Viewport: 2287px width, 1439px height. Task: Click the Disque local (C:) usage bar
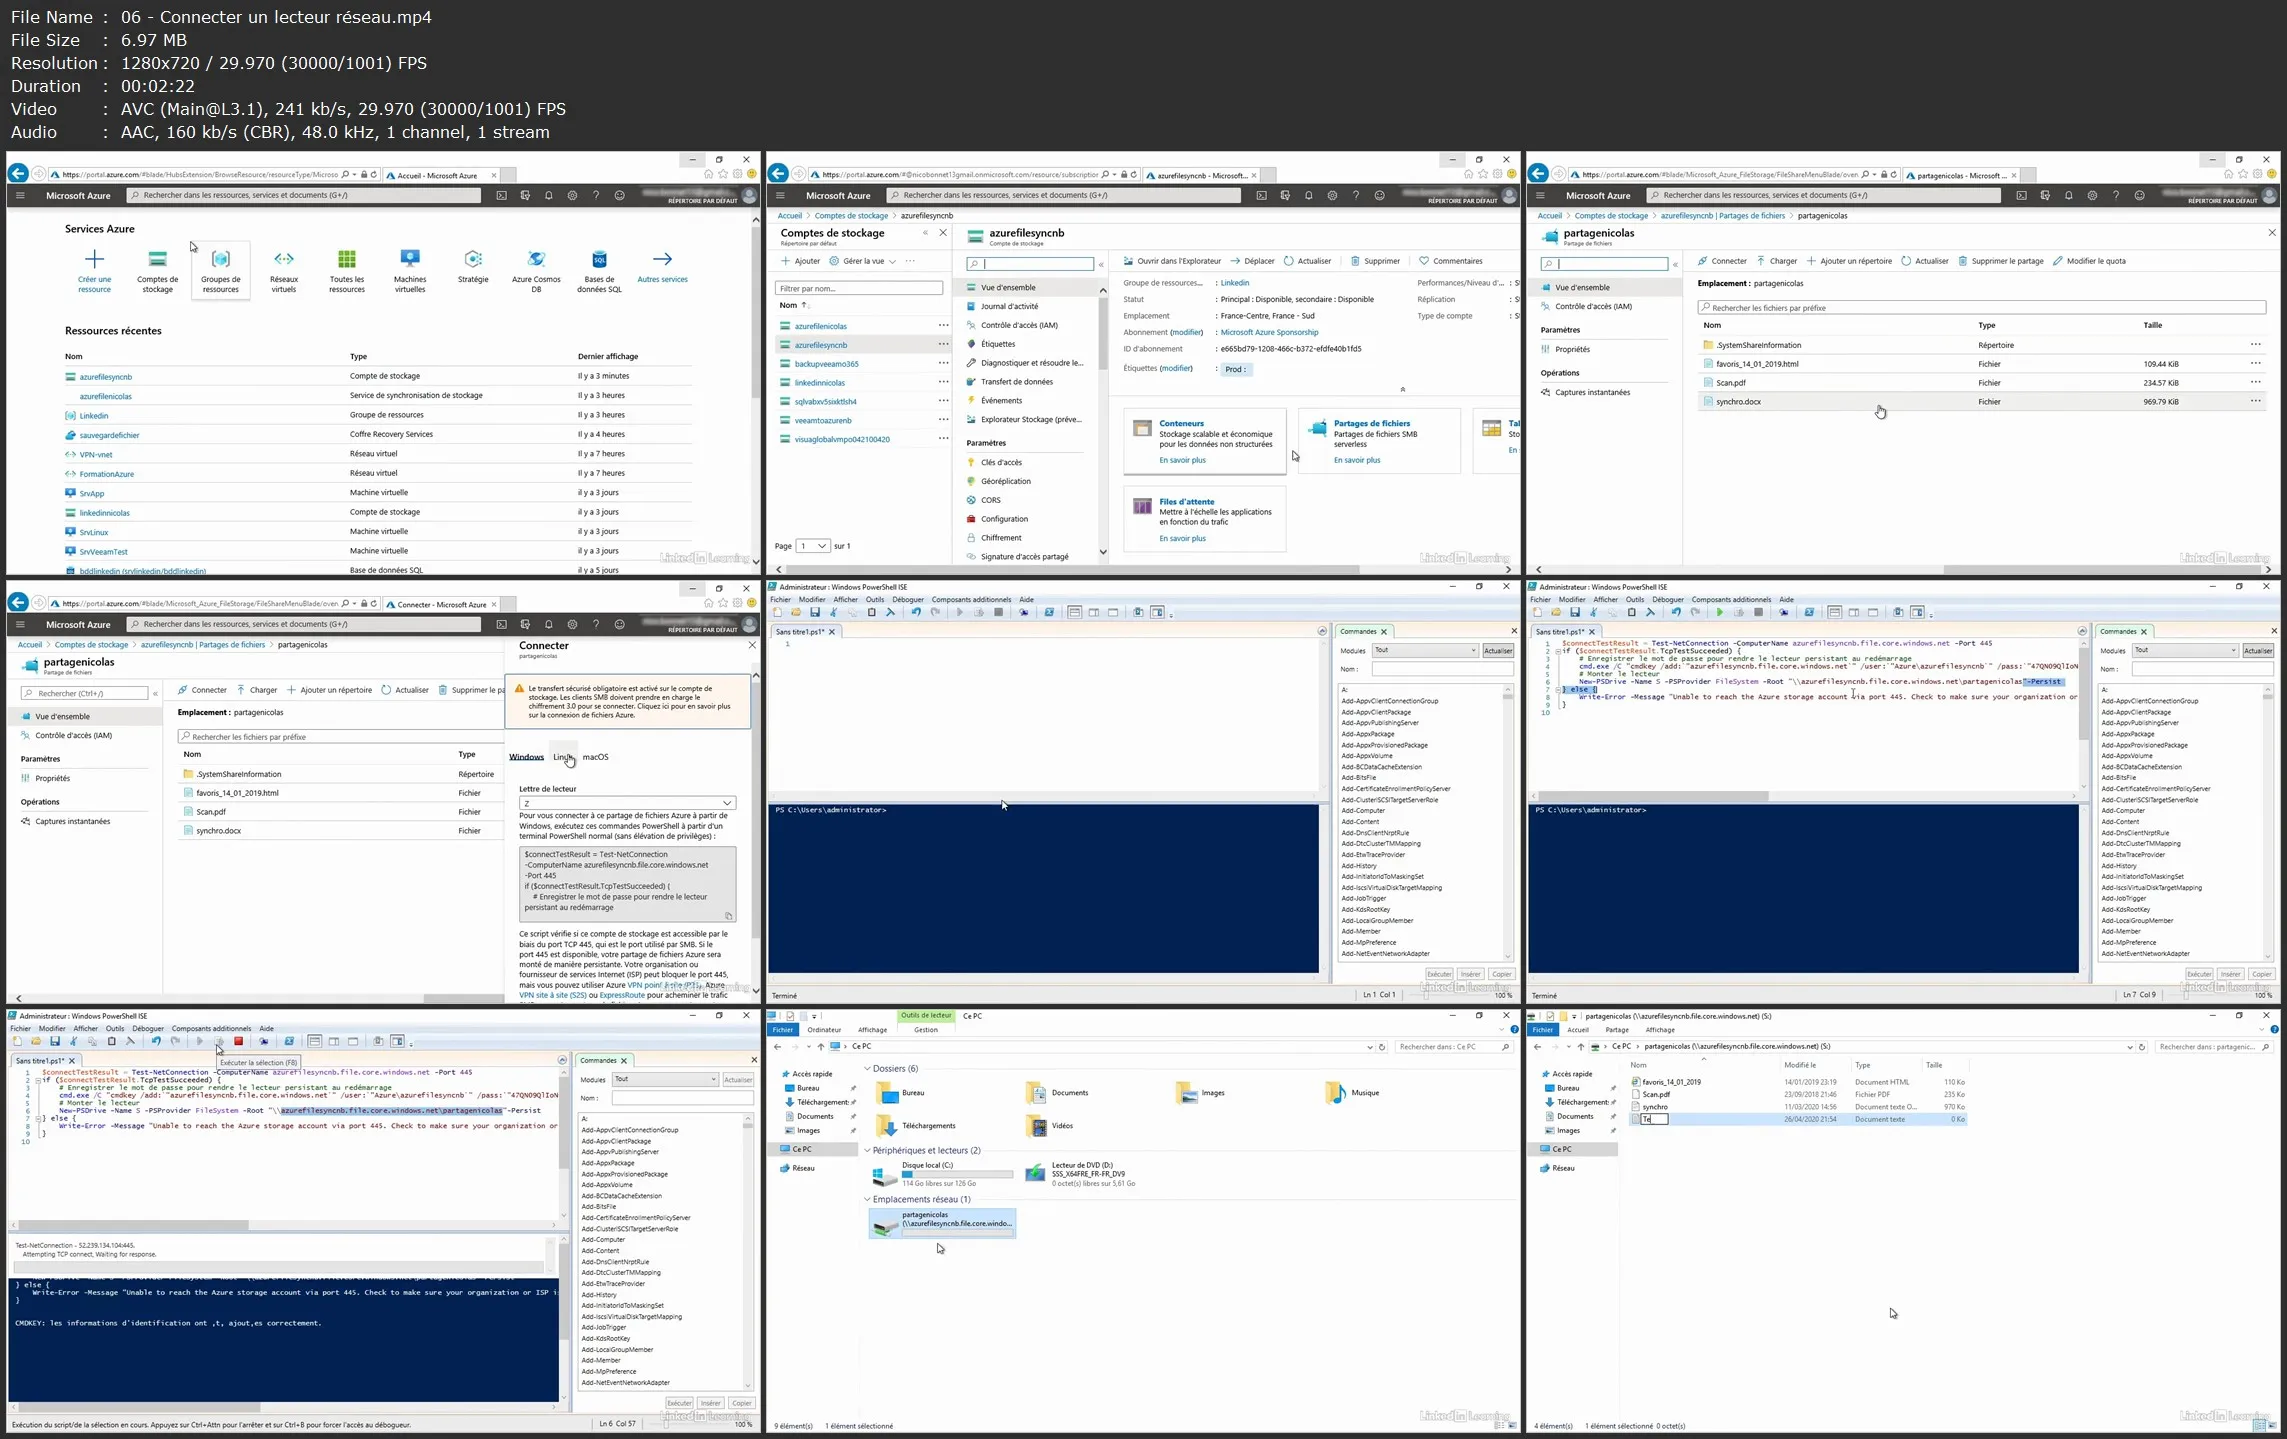coord(957,1174)
